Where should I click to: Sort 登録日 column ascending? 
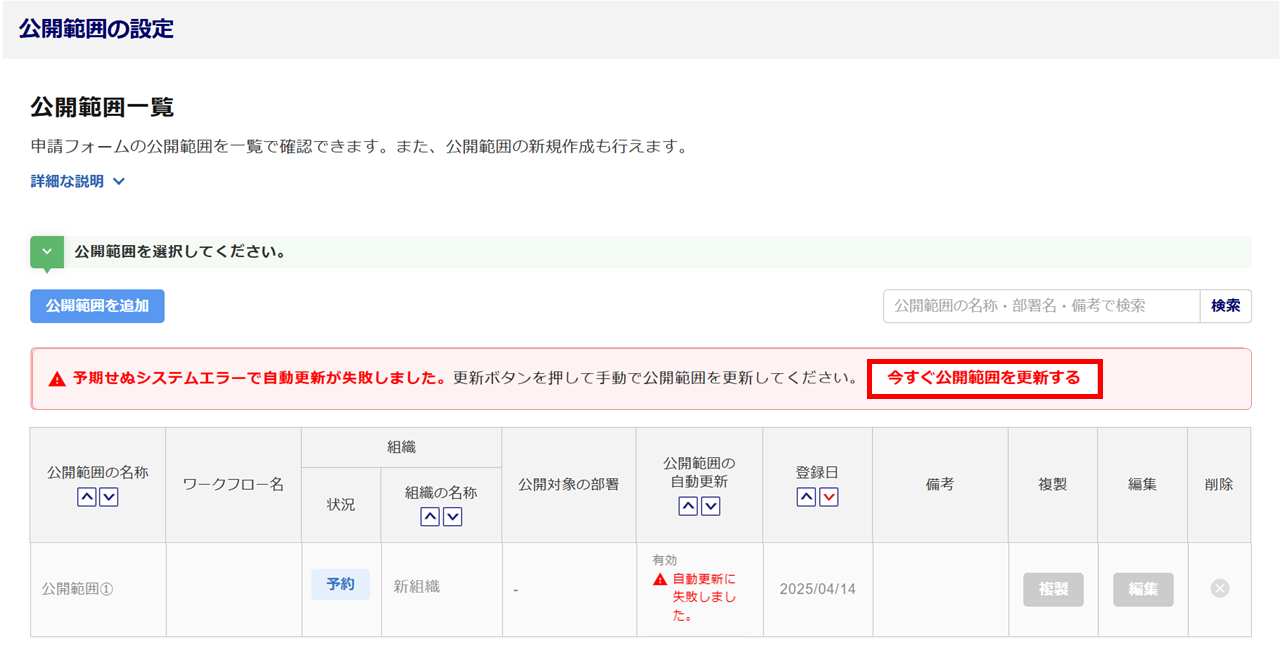pos(806,497)
